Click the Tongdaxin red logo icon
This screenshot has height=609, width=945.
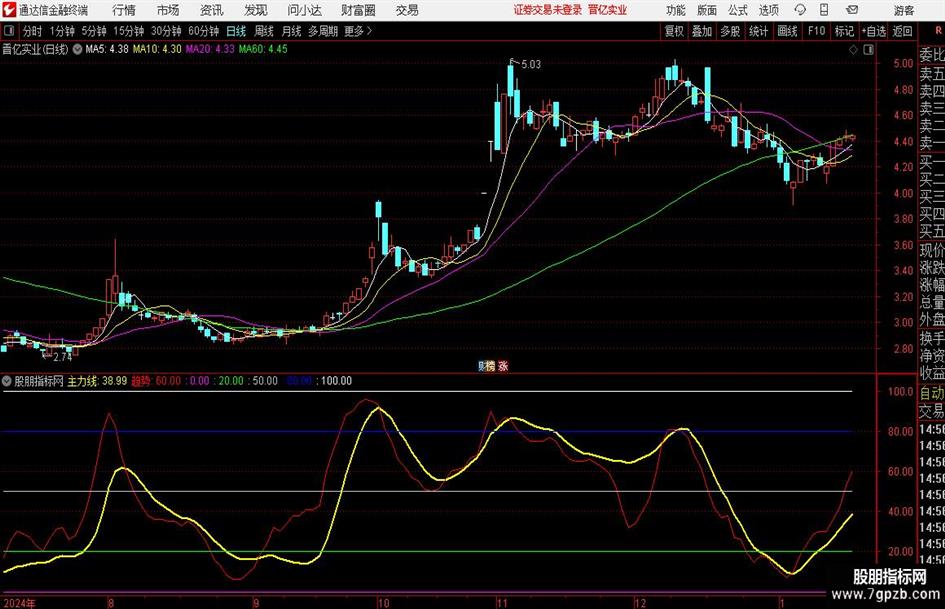9,10
